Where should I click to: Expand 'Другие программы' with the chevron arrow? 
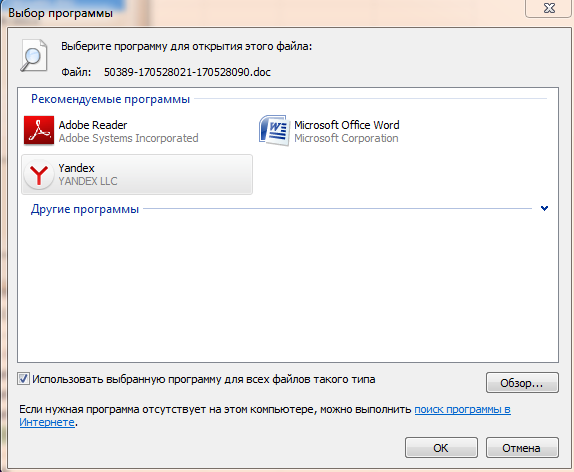[x=544, y=208]
